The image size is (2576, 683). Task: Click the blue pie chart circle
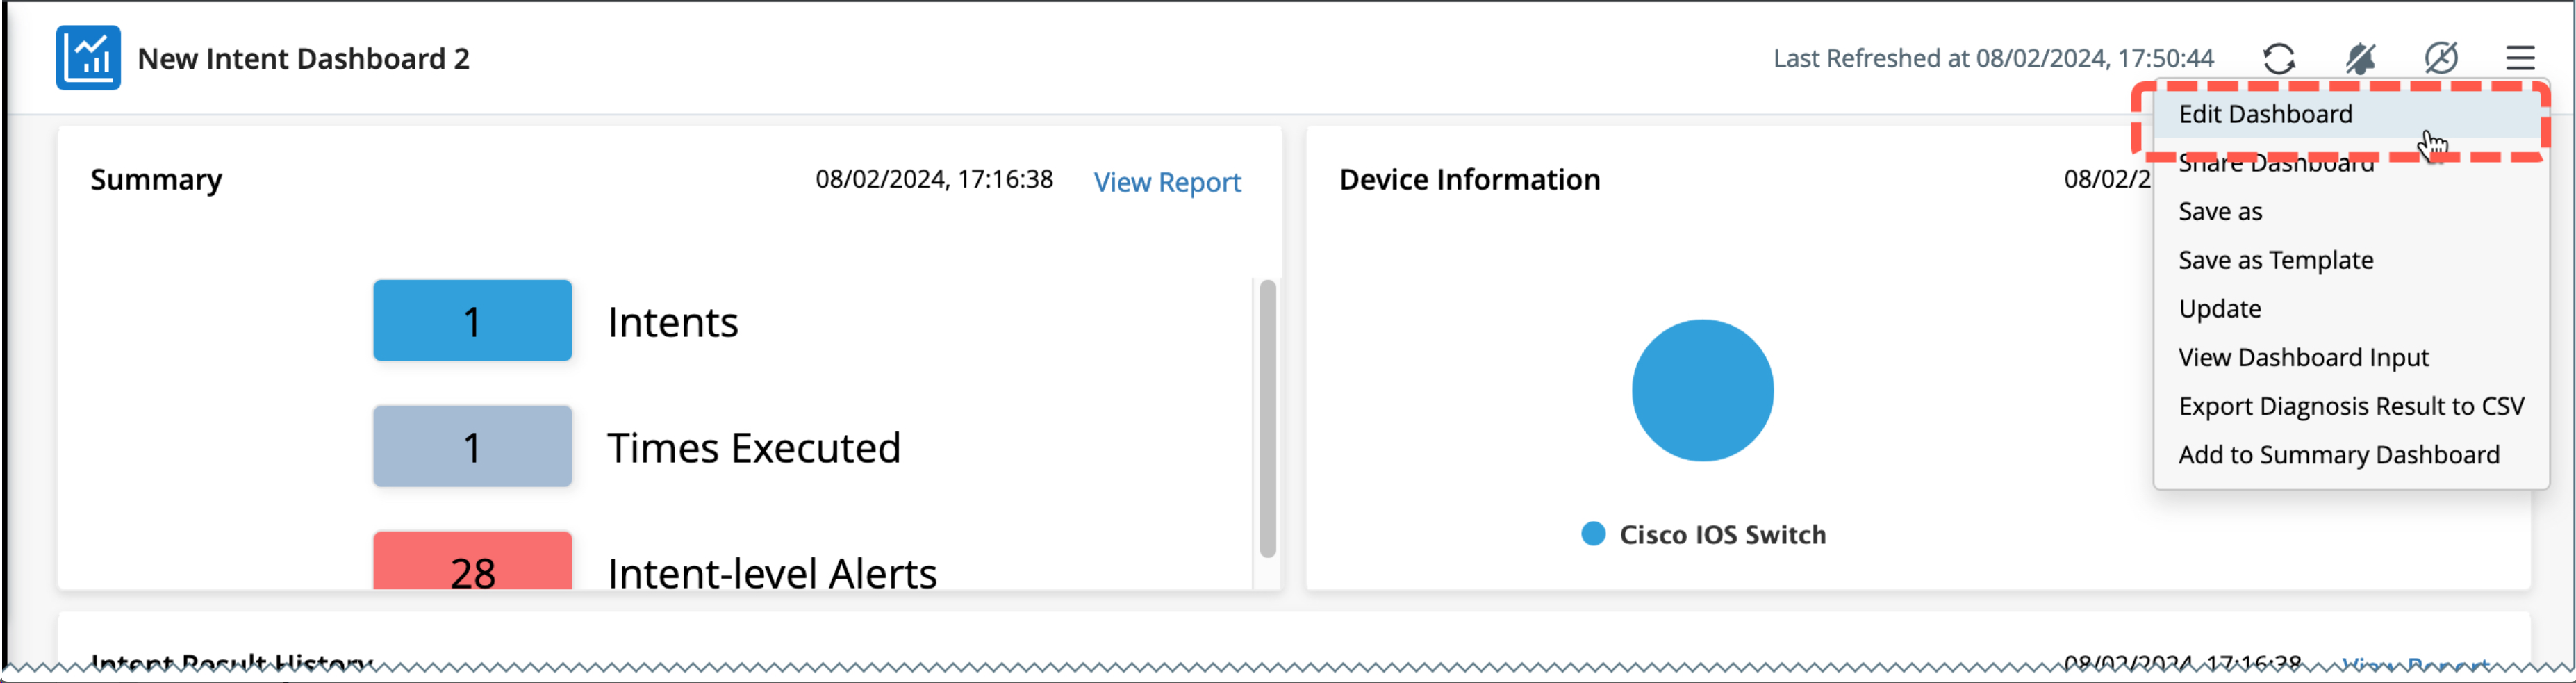tap(1702, 390)
